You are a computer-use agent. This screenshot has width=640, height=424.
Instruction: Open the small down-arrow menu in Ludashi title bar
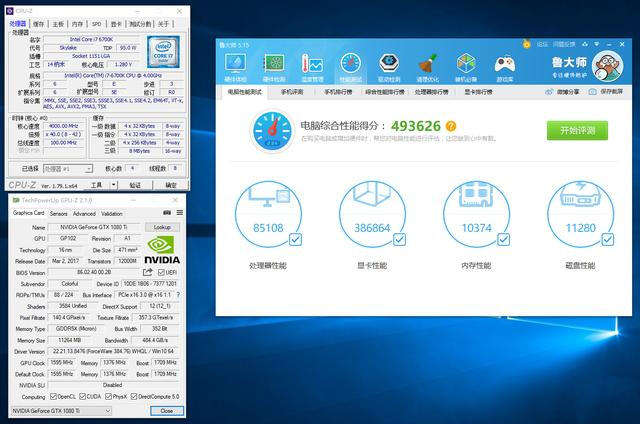click(596, 44)
